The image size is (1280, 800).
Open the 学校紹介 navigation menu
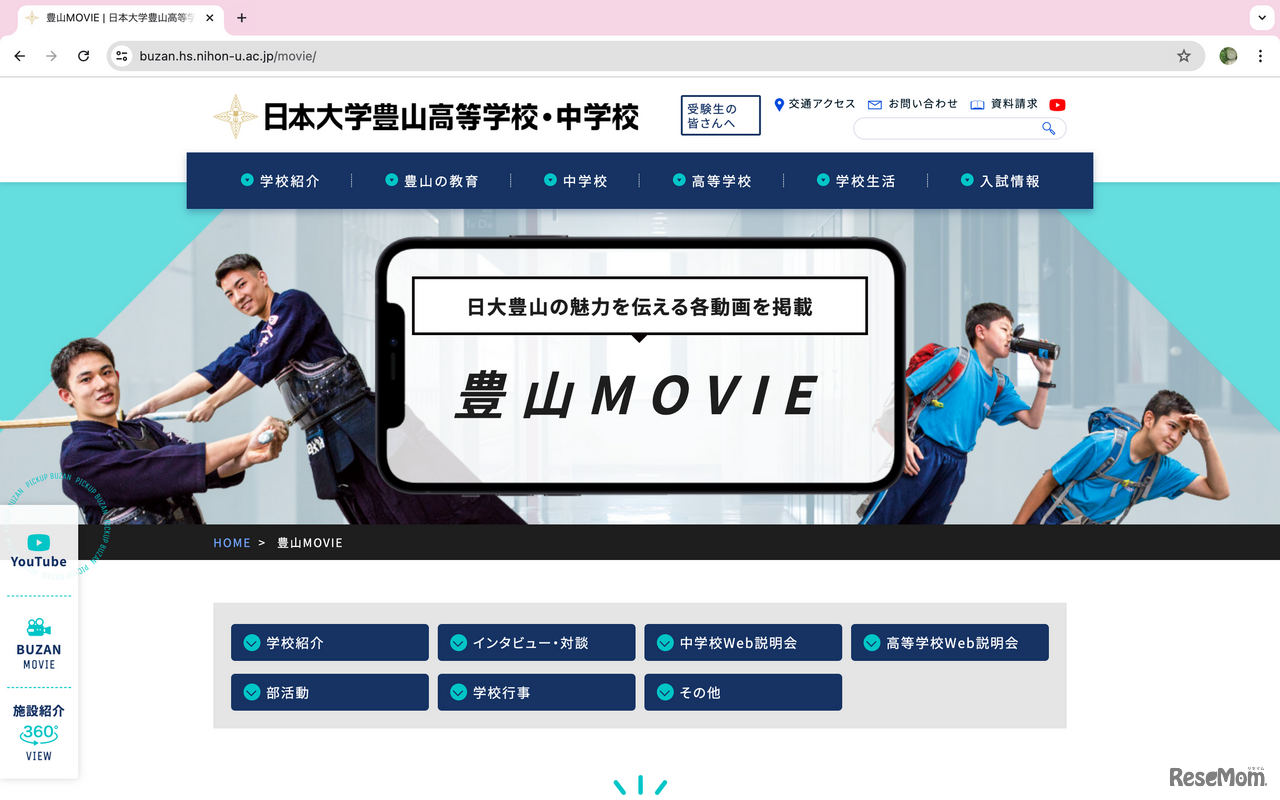pos(280,181)
